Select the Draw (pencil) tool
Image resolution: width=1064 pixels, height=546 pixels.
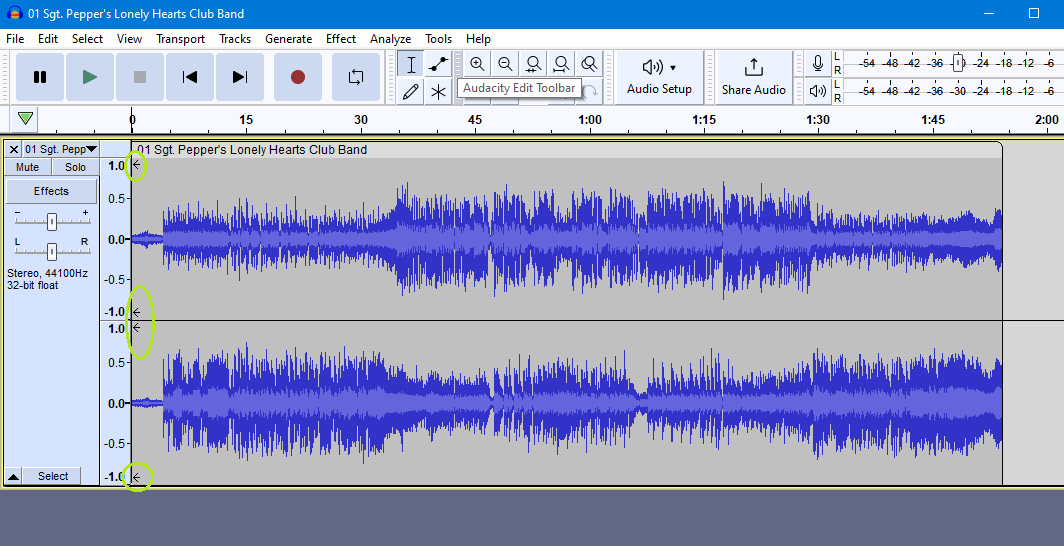pyautogui.click(x=411, y=92)
